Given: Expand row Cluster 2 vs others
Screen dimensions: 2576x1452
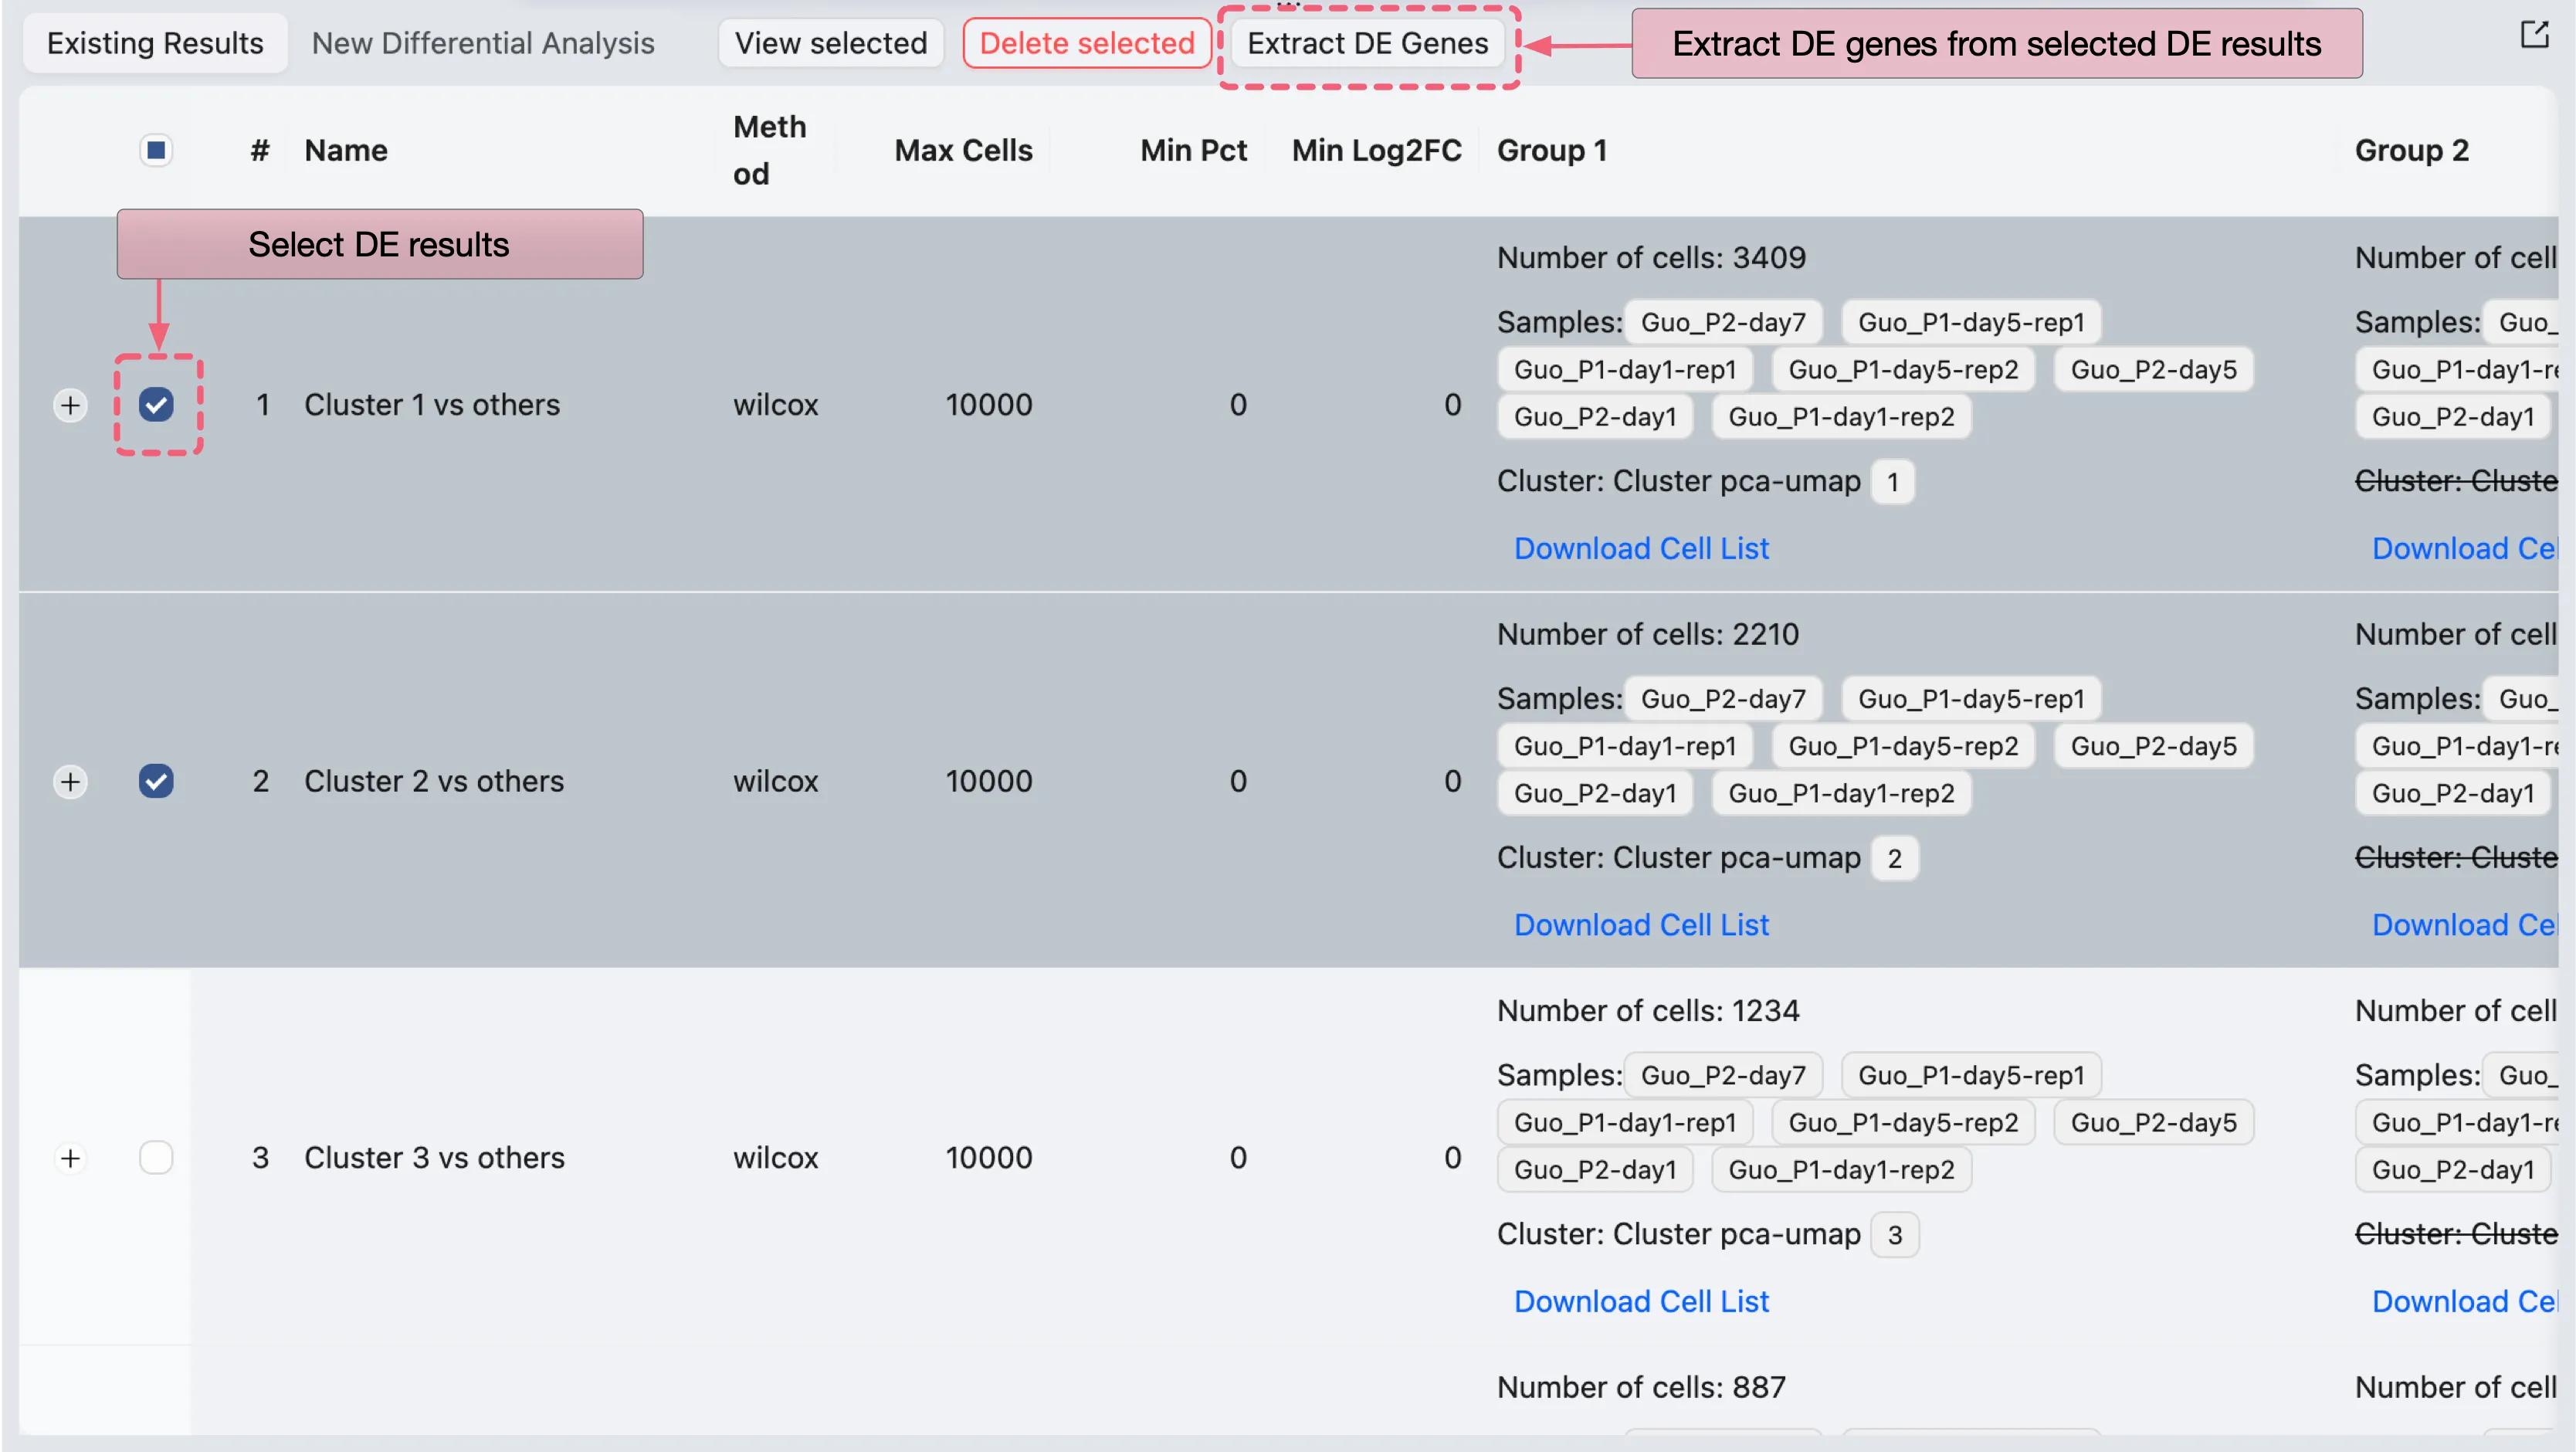Looking at the screenshot, I should [70, 781].
